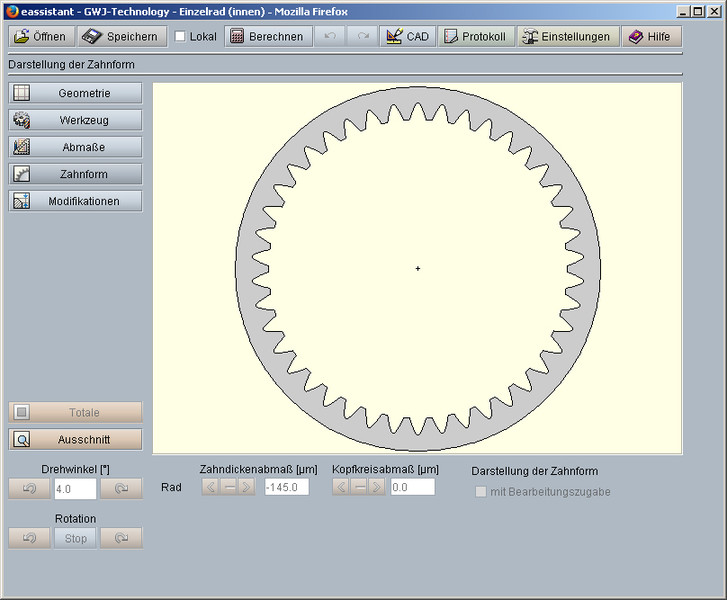Save with the Speichern button
Viewport: 727px width, 600px height.
click(x=120, y=37)
